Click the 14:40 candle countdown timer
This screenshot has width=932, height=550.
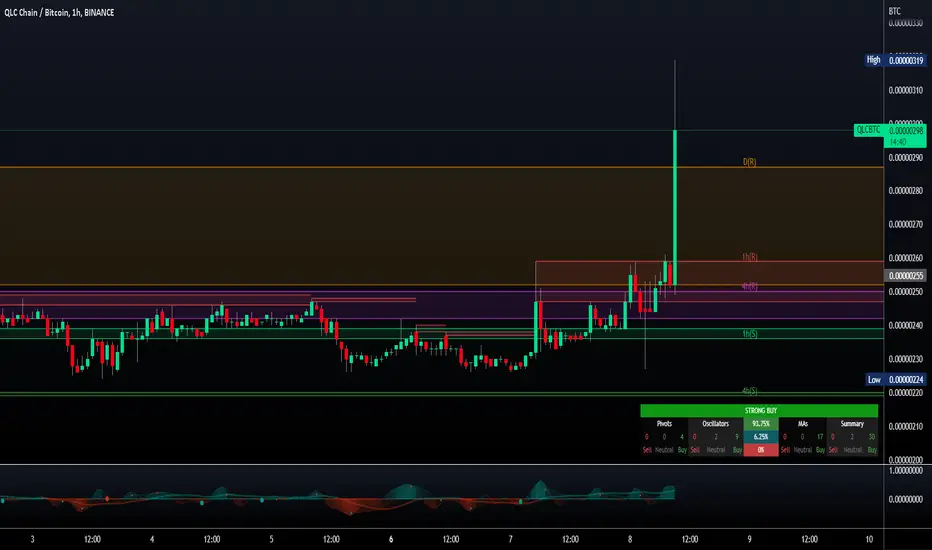(898, 142)
